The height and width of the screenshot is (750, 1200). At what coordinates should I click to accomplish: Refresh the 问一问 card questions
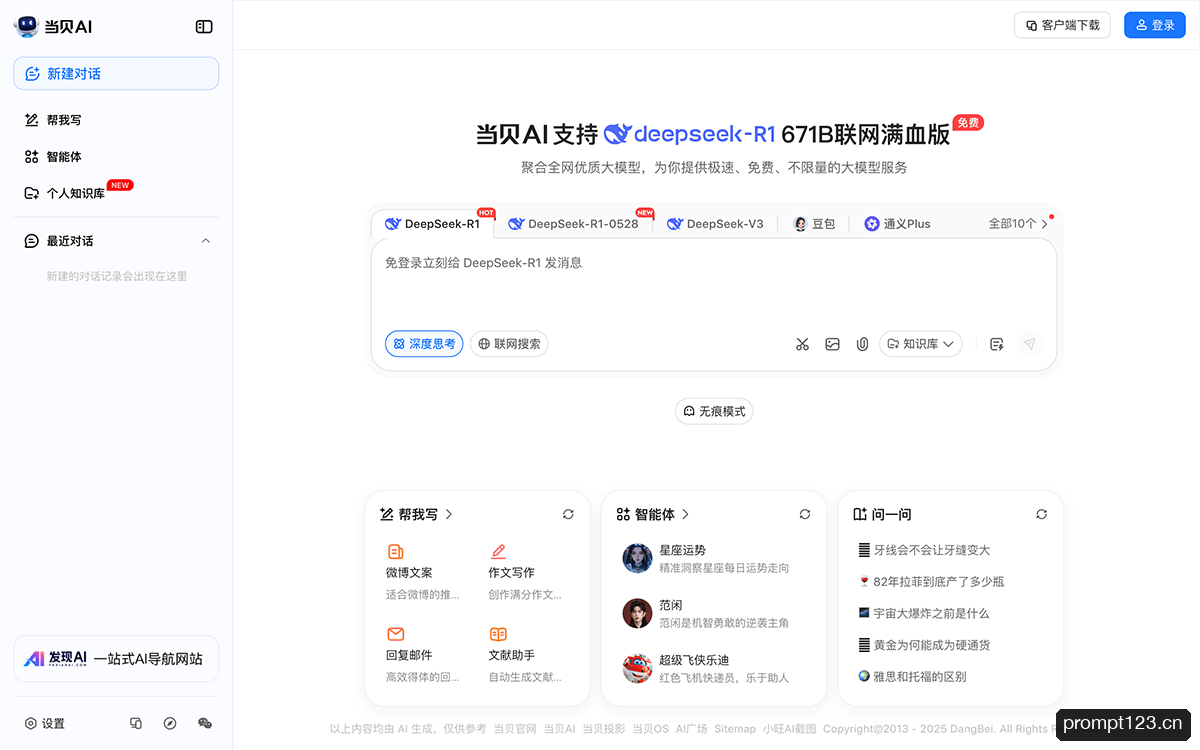coord(1042,514)
